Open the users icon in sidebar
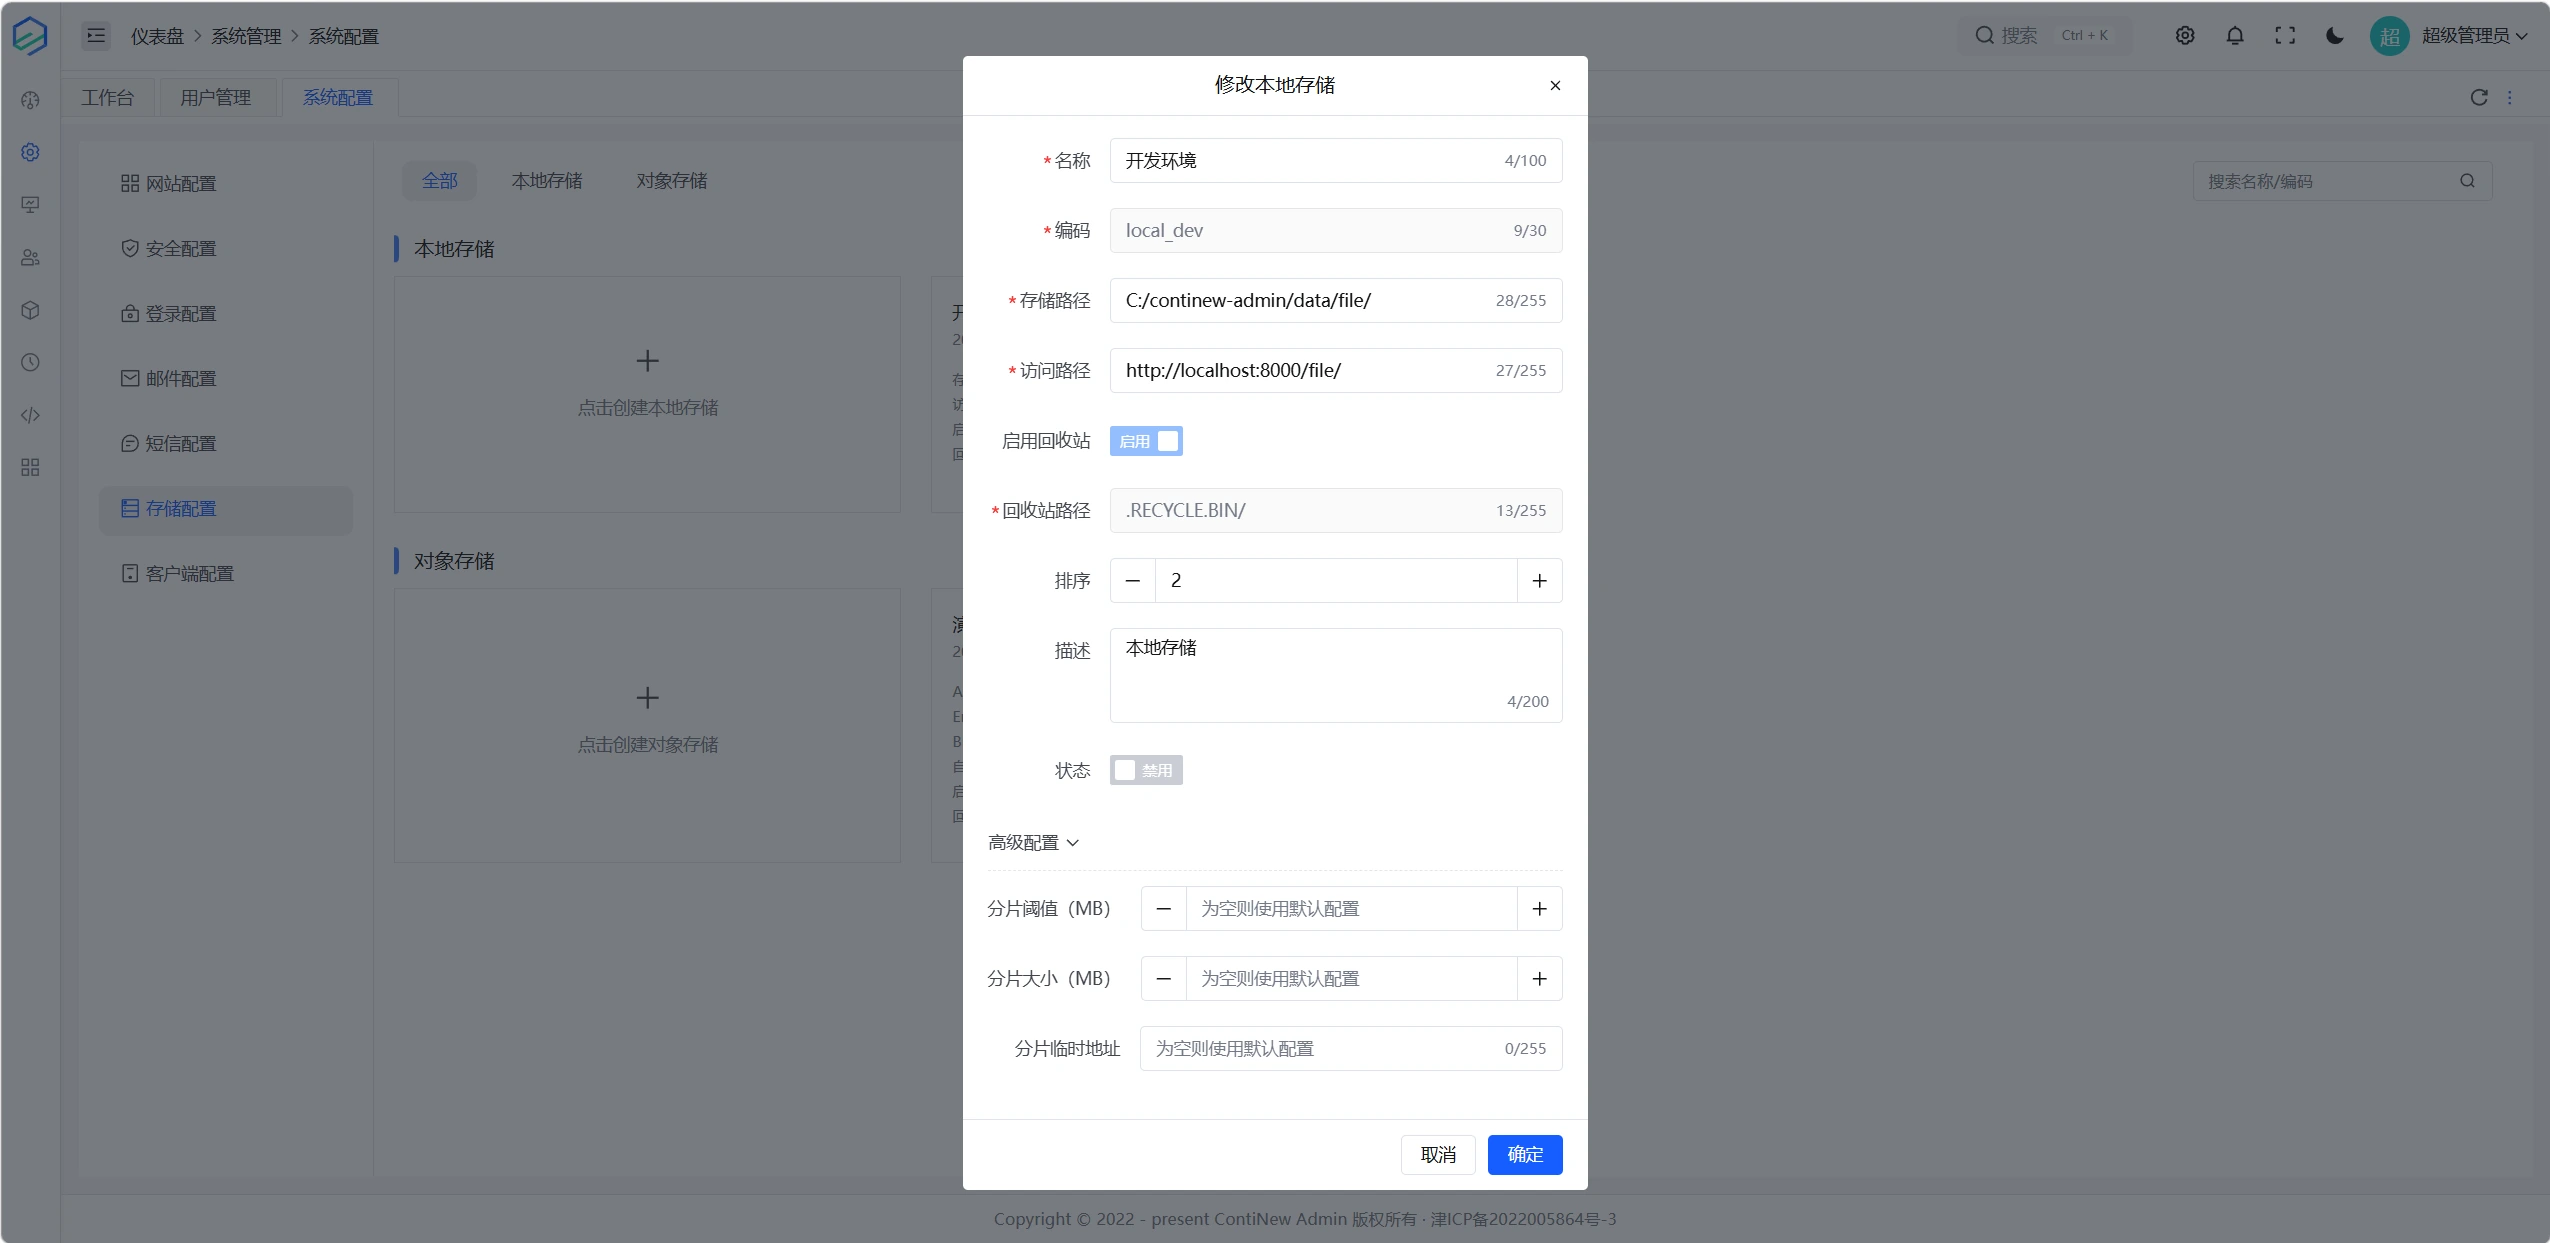Screen dimensions: 2550x1243 click(30, 257)
